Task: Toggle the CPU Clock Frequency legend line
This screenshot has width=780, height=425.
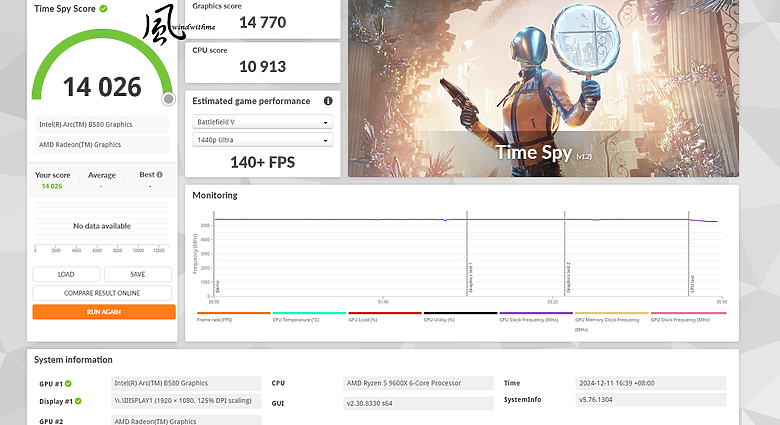Action: 536,313
